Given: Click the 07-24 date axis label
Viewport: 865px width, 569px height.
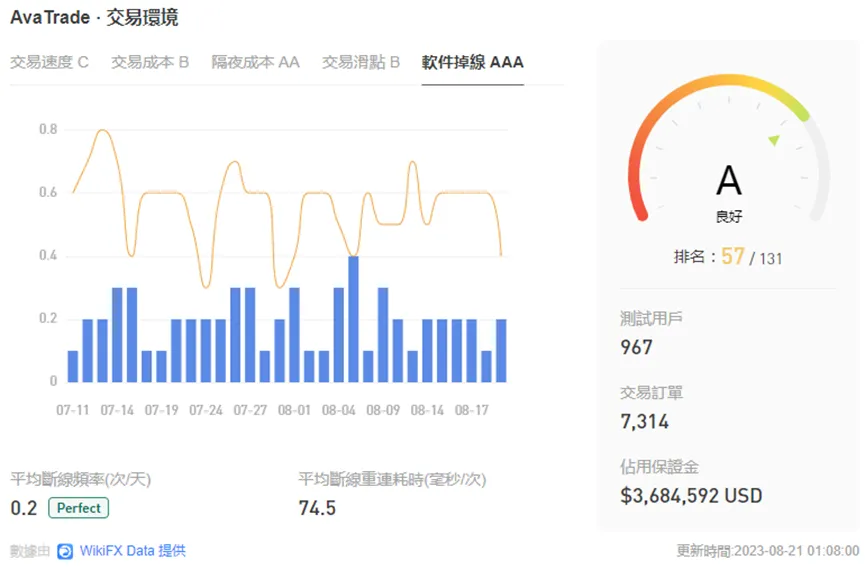Looking at the screenshot, I should [206, 411].
